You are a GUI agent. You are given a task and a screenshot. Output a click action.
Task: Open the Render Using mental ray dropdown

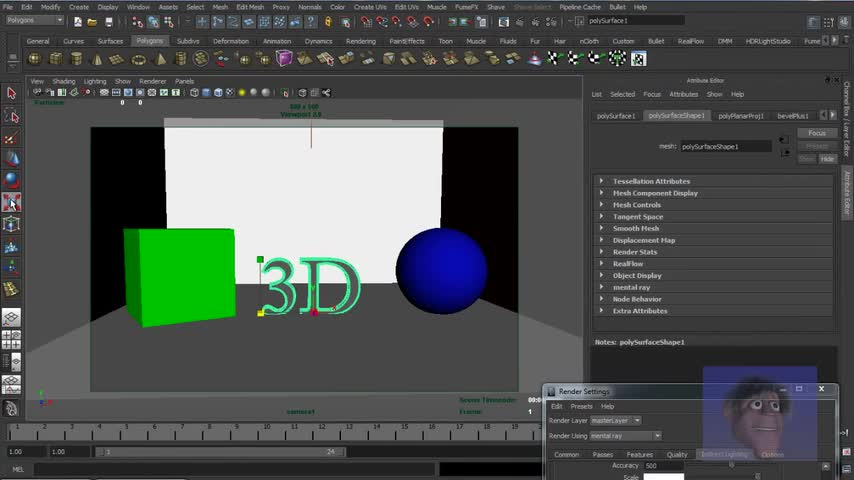pyautogui.click(x=626, y=436)
